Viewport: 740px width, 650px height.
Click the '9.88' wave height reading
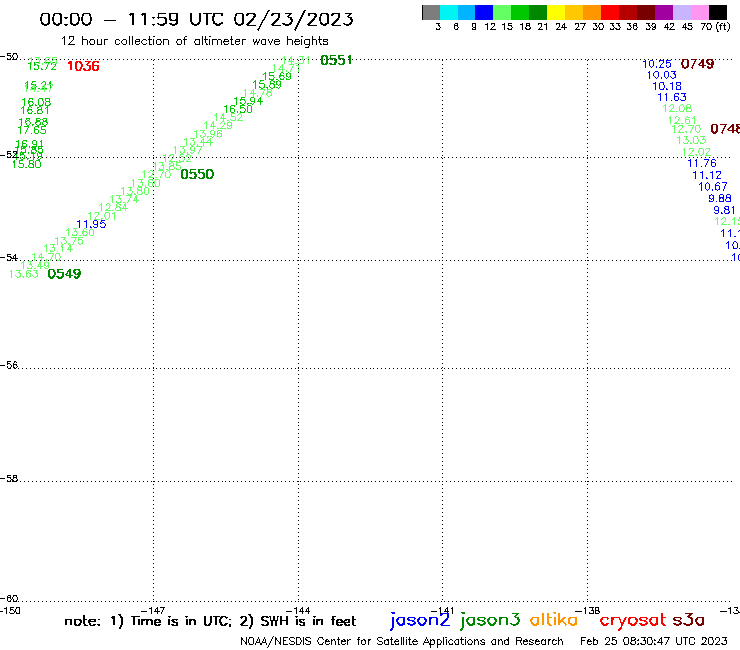click(x=720, y=199)
